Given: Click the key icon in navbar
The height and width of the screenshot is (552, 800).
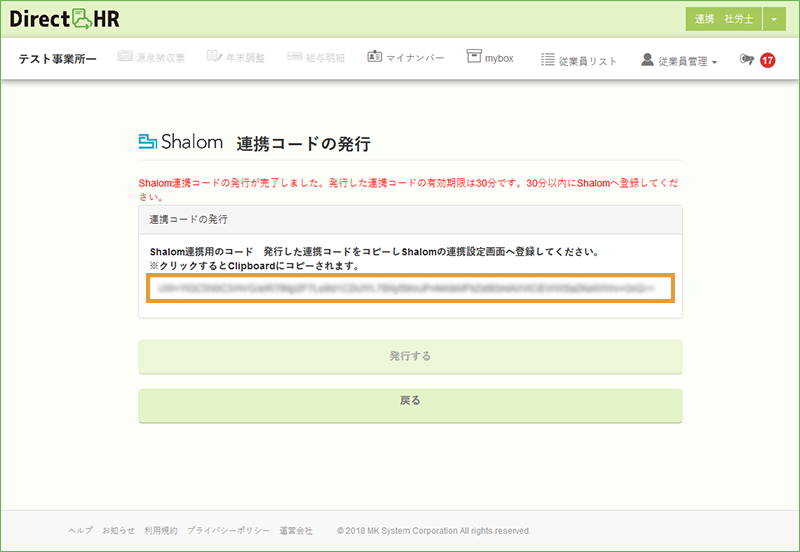Looking at the screenshot, I should (746, 60).
